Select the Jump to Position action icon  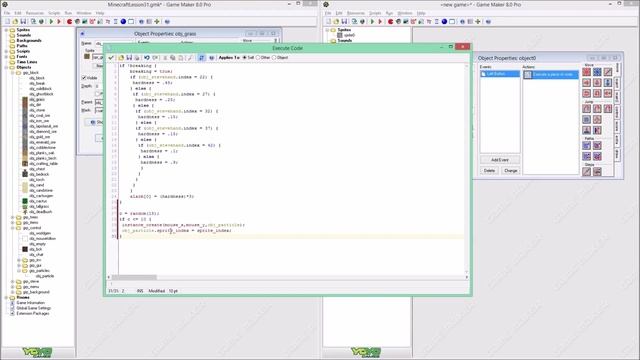point(587,109)
